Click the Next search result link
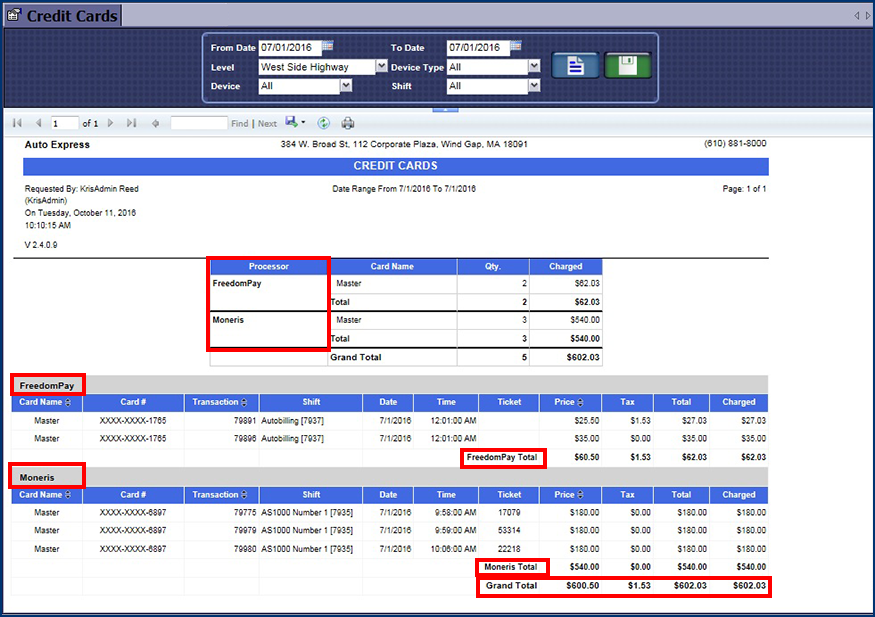 tap(267, 124)
